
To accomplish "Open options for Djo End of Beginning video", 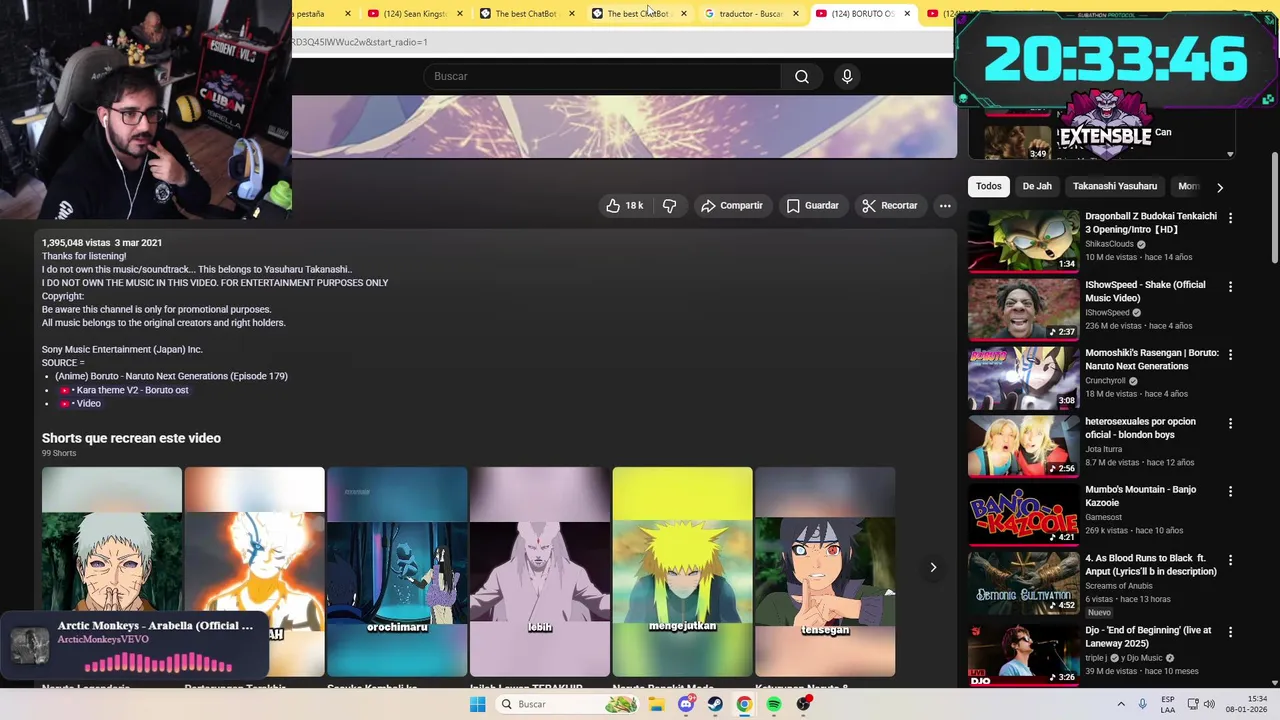I will click(1230, 632).
